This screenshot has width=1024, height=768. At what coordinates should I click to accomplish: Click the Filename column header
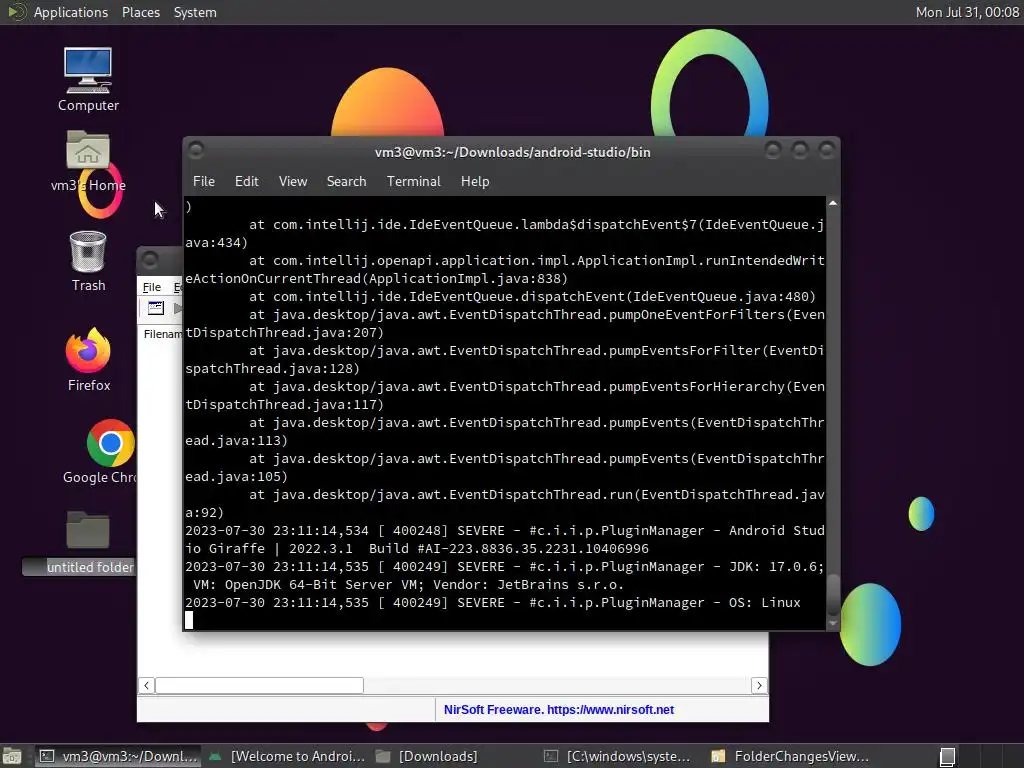[162, 334]
